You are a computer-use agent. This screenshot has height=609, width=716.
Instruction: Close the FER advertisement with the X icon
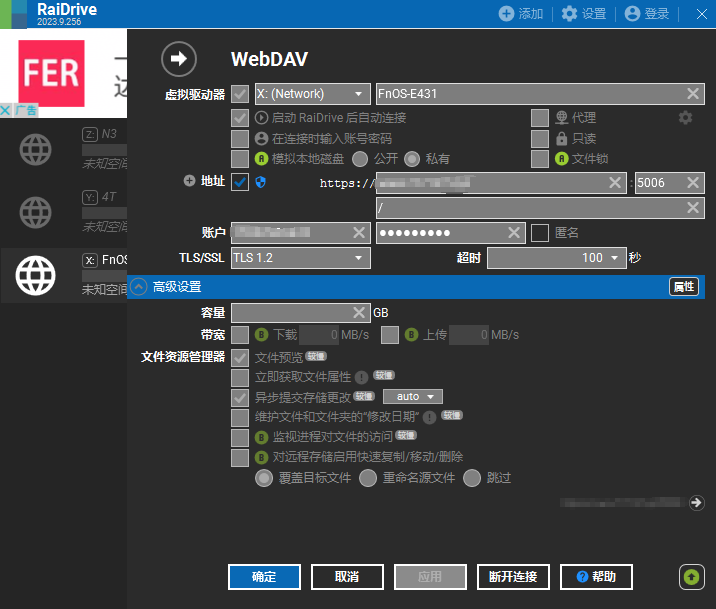pyautogui.click(x=5, y=110)
